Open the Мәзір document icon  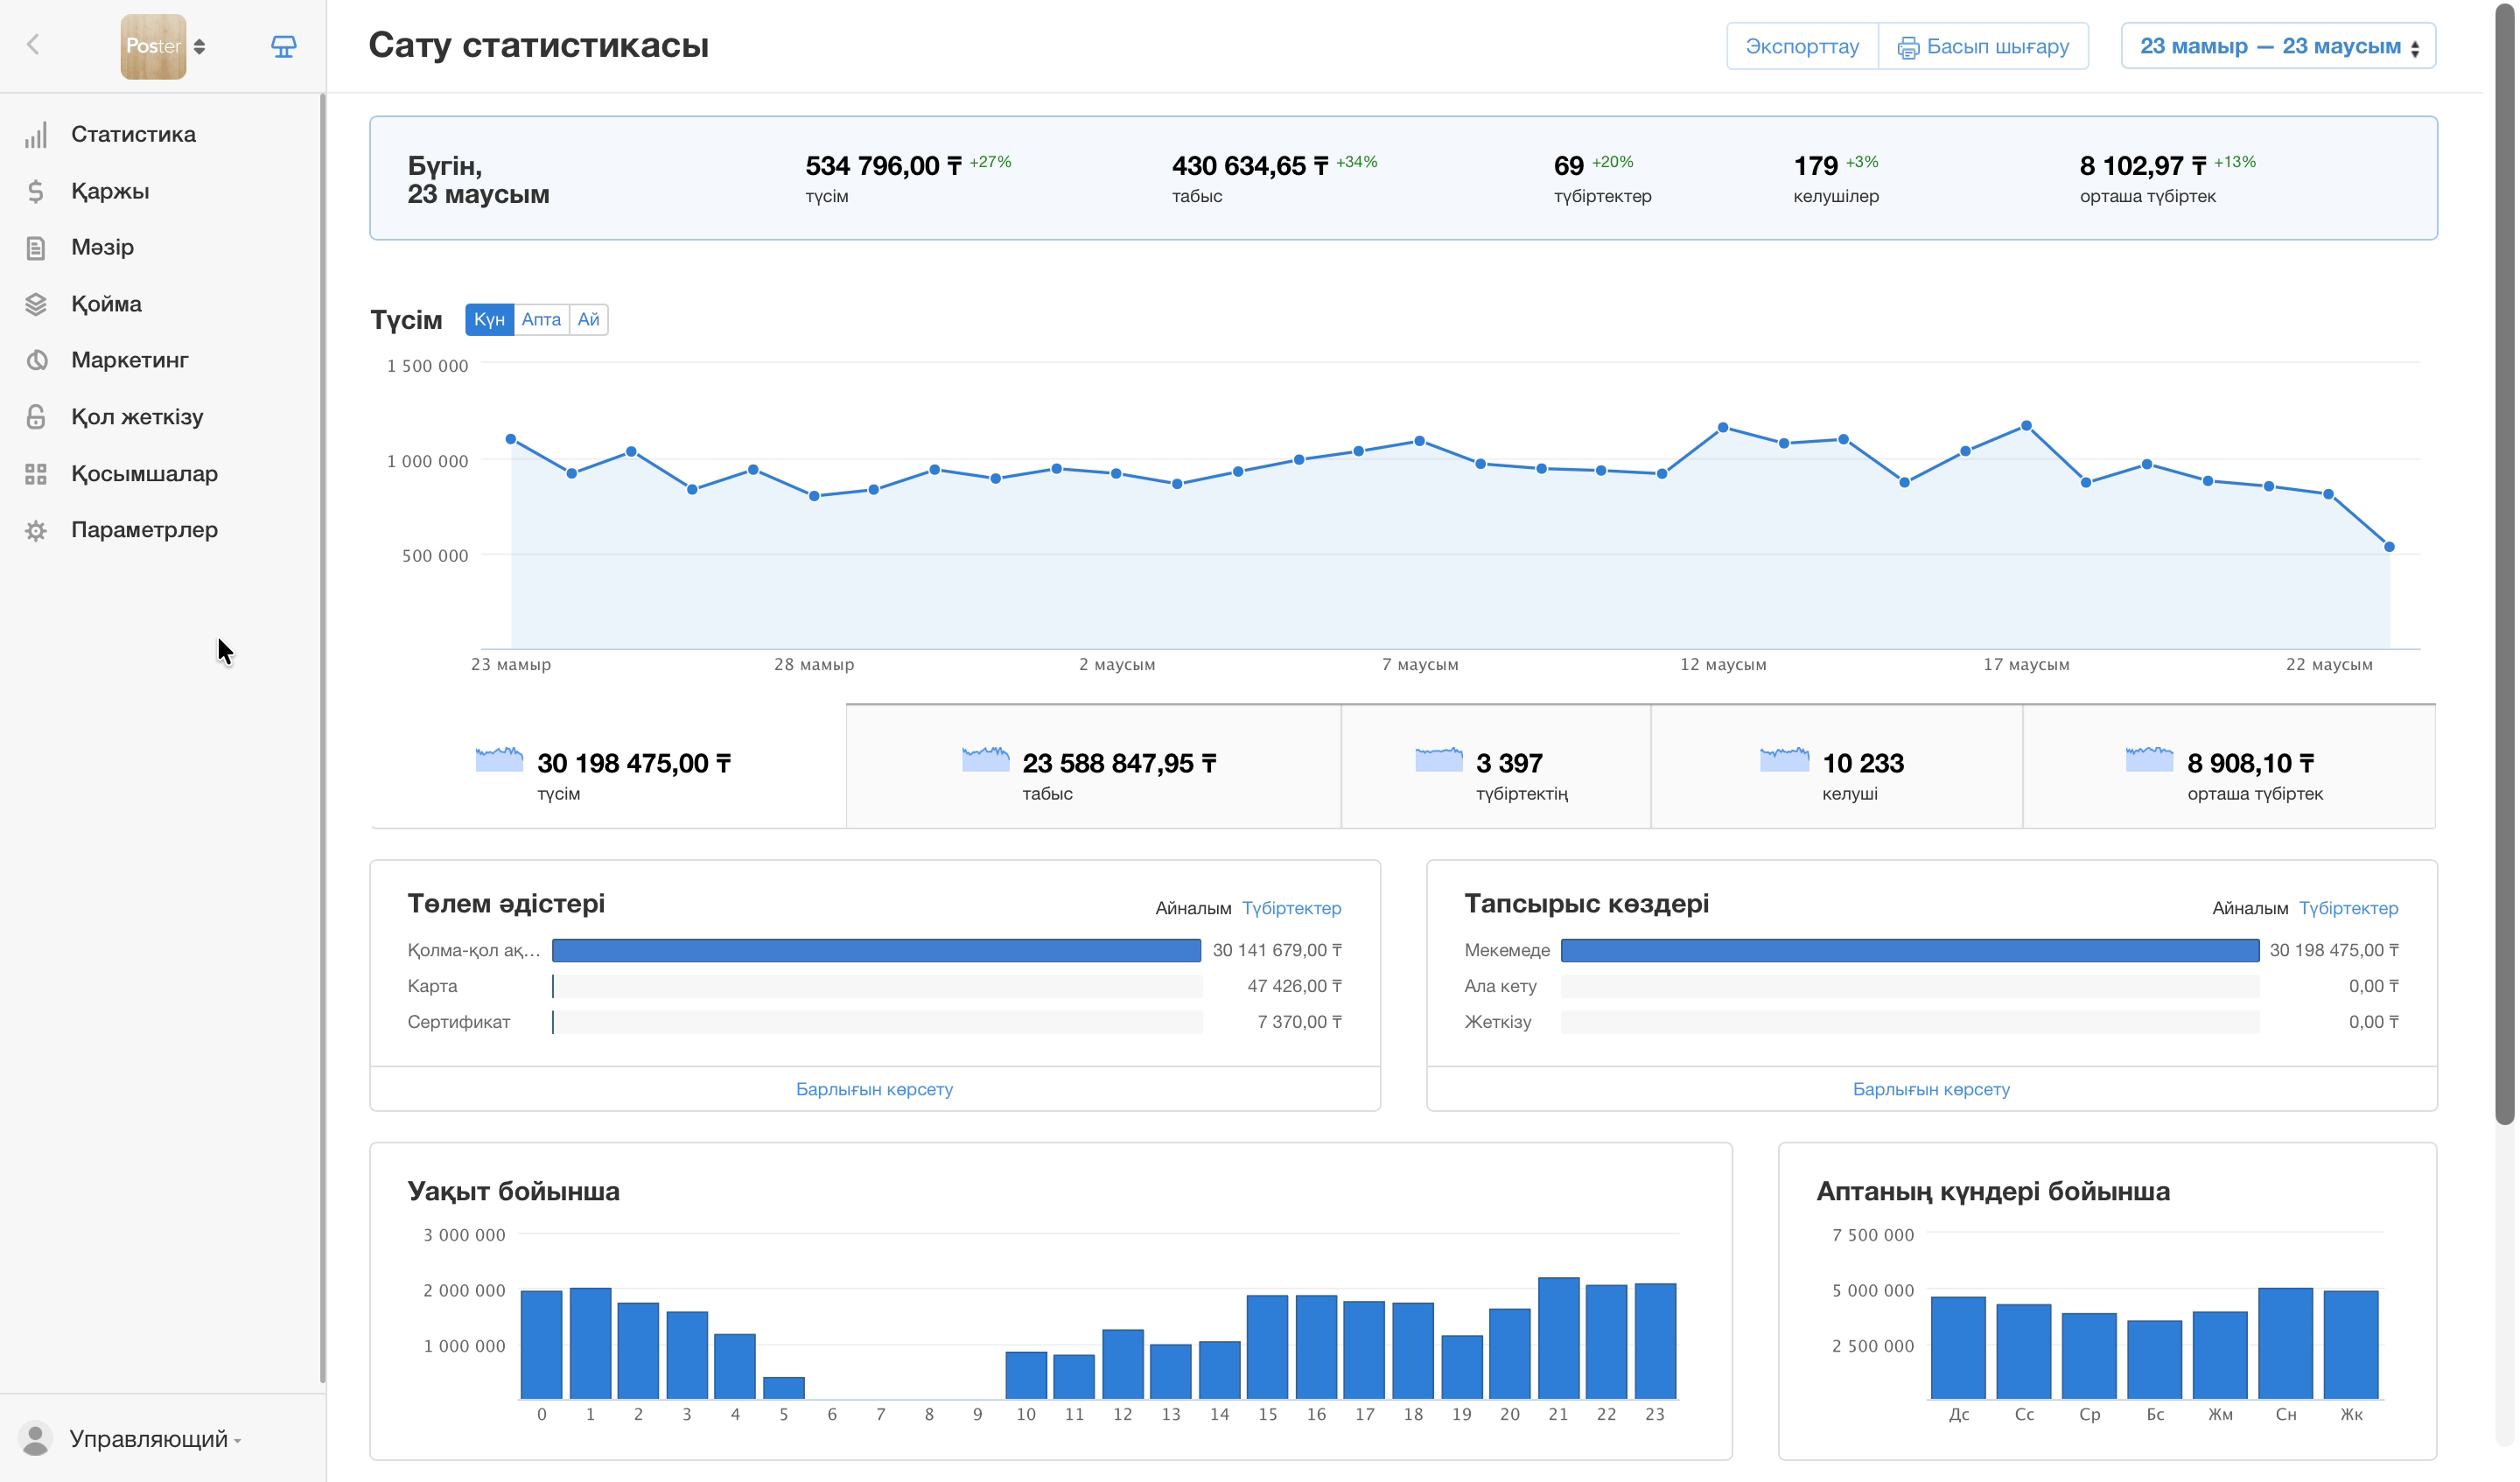(36, 248)
